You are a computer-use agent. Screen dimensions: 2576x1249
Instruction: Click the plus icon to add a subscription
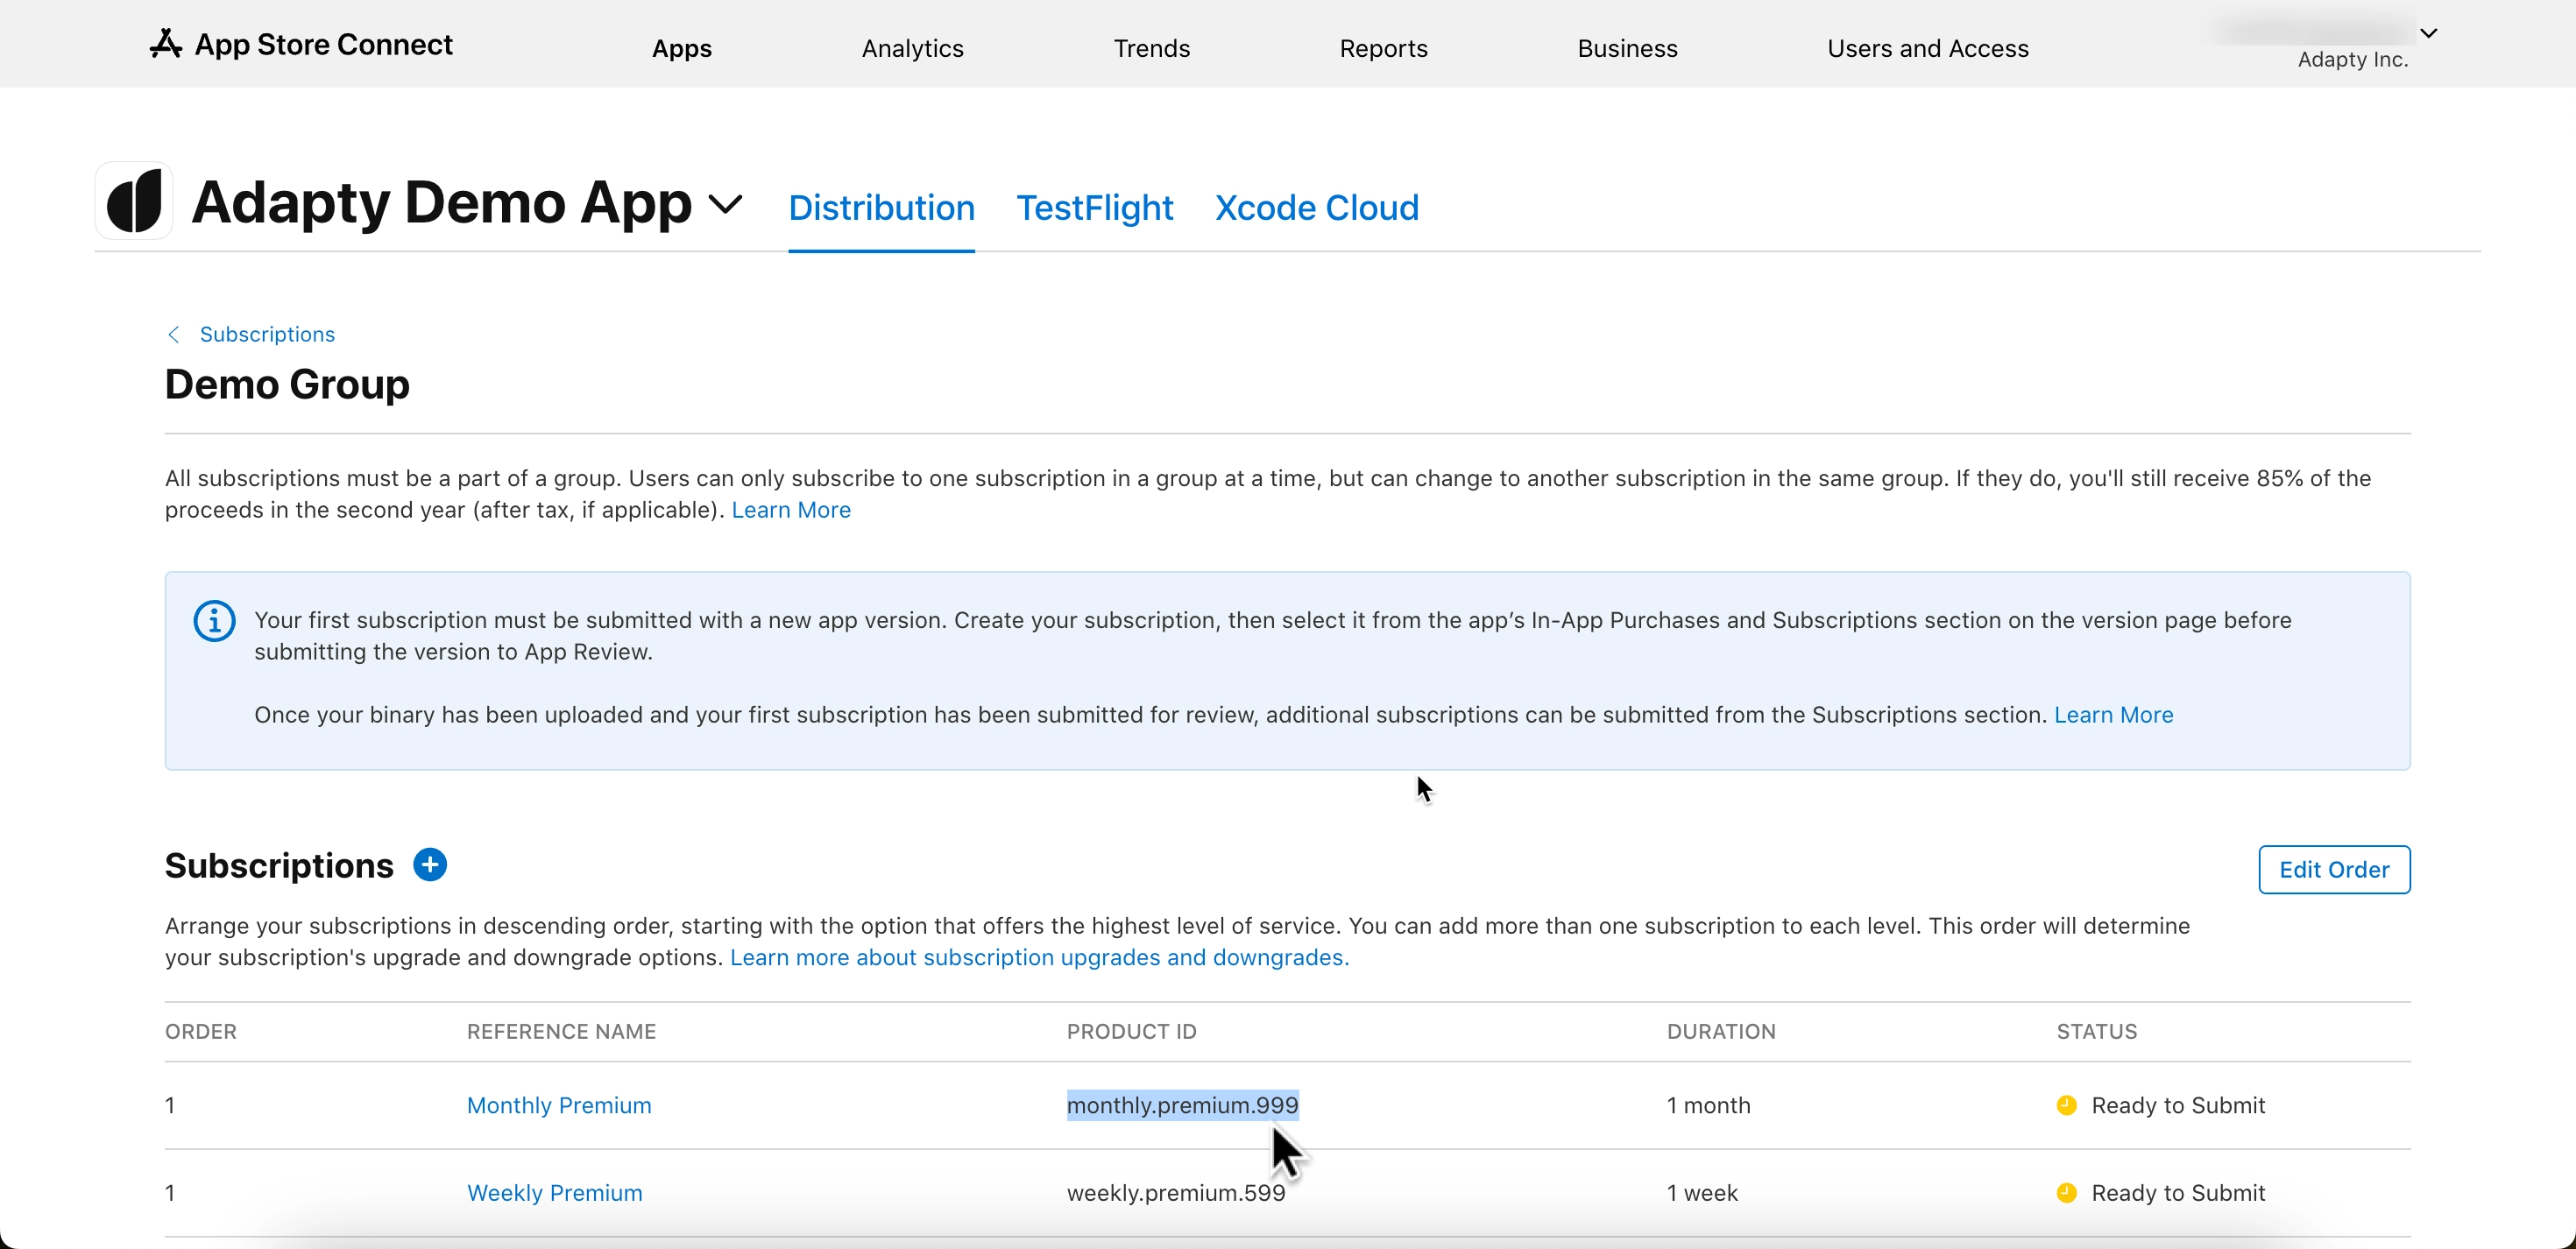(430, 864)
